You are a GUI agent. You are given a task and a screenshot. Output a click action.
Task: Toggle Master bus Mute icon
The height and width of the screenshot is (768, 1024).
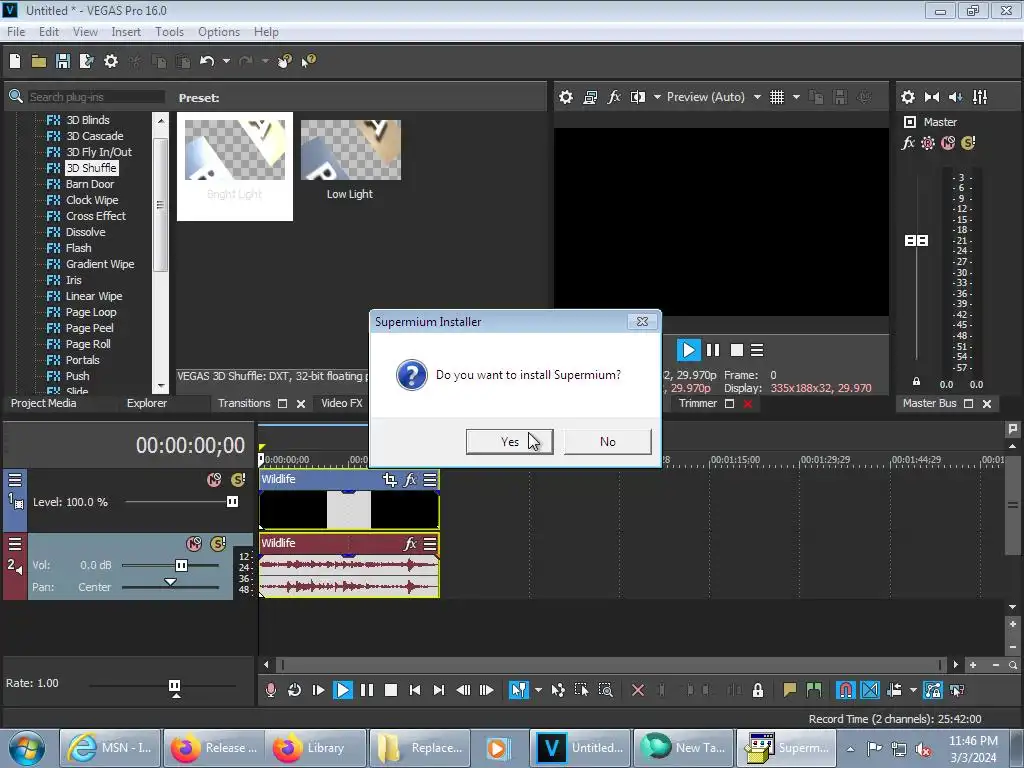(x=948, y=143)
